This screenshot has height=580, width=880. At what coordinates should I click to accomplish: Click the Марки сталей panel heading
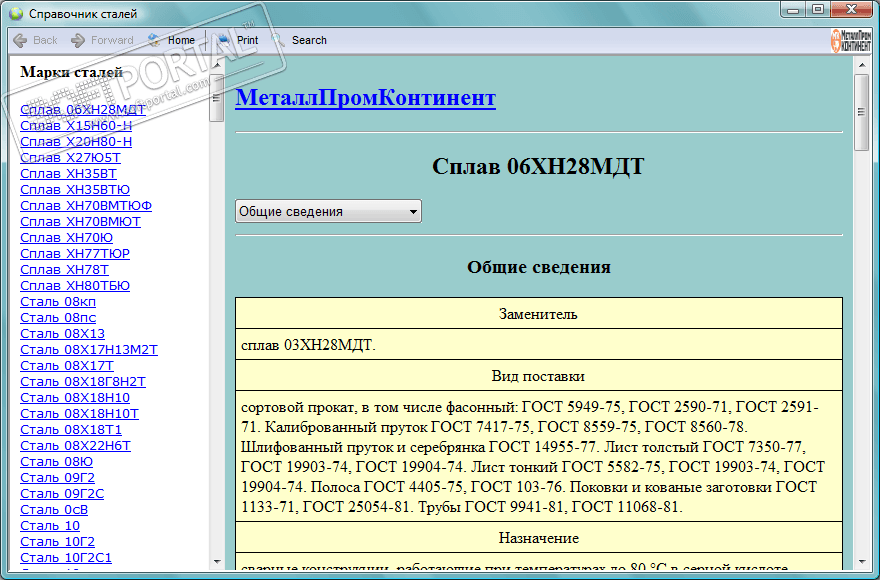tap(72, 72)
